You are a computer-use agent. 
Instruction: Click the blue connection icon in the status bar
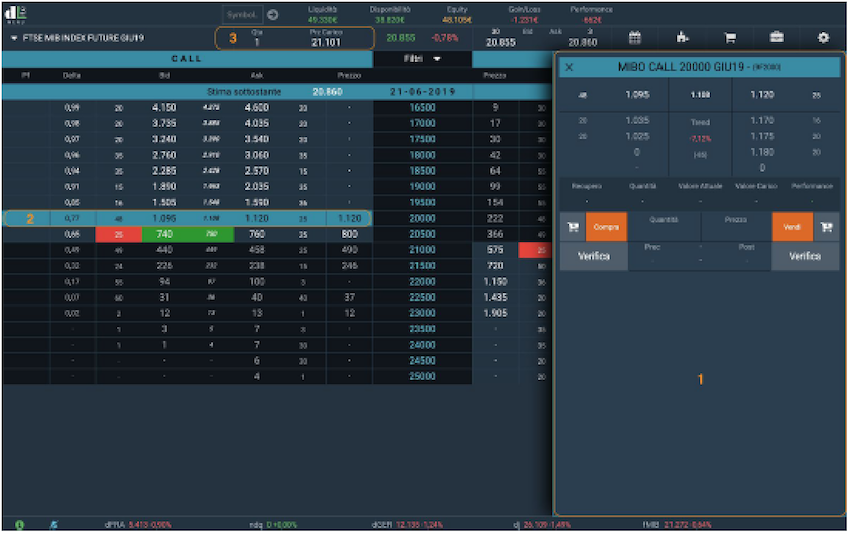(x=54, y=525)
